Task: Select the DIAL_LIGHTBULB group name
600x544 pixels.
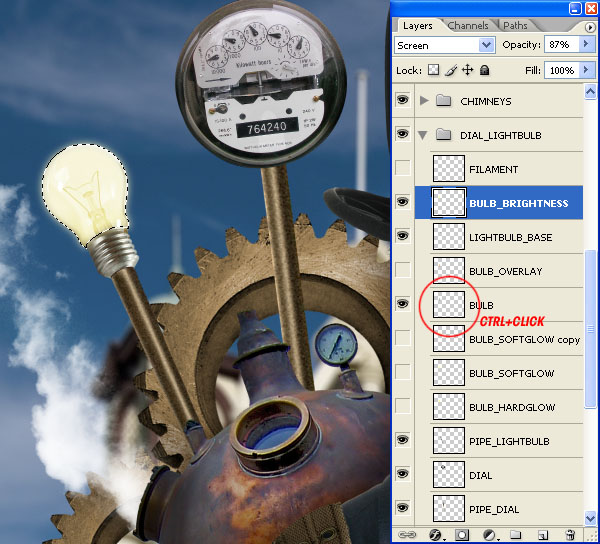Action: tap(501, 135)
